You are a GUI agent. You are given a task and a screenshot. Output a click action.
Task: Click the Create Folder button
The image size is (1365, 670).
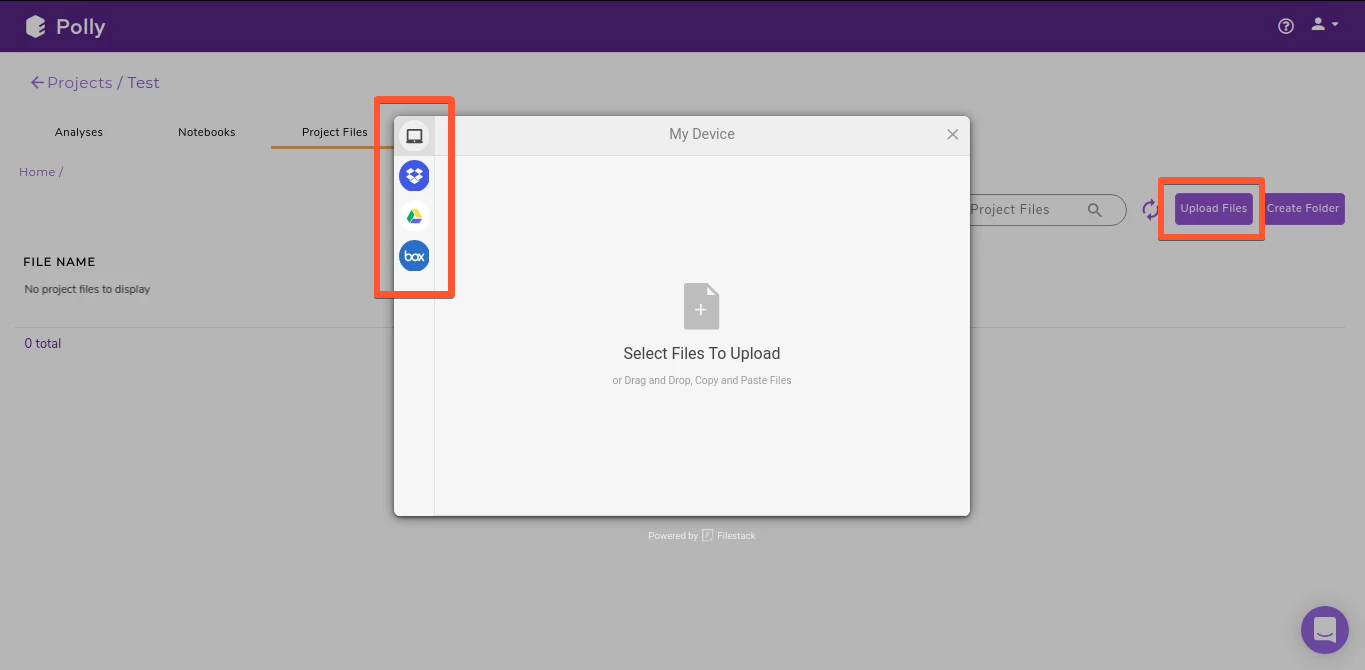[1303, 208]
